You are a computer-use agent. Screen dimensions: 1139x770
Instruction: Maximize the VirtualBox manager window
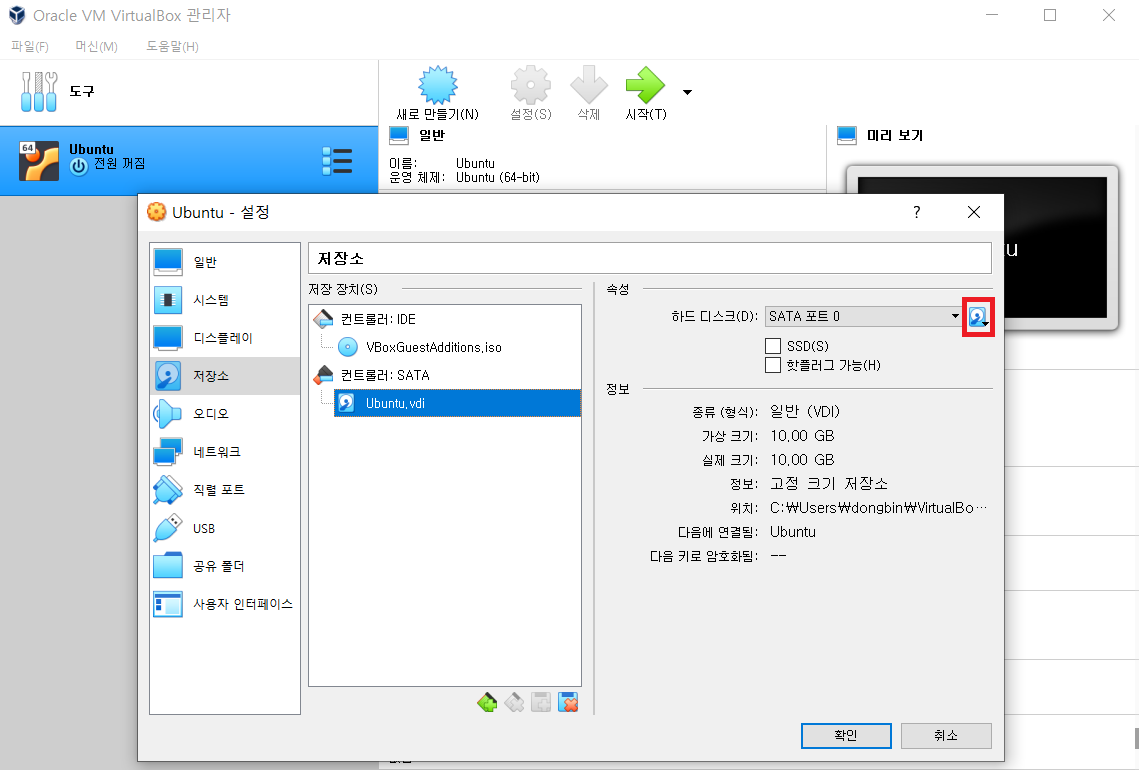(1050, 15)
